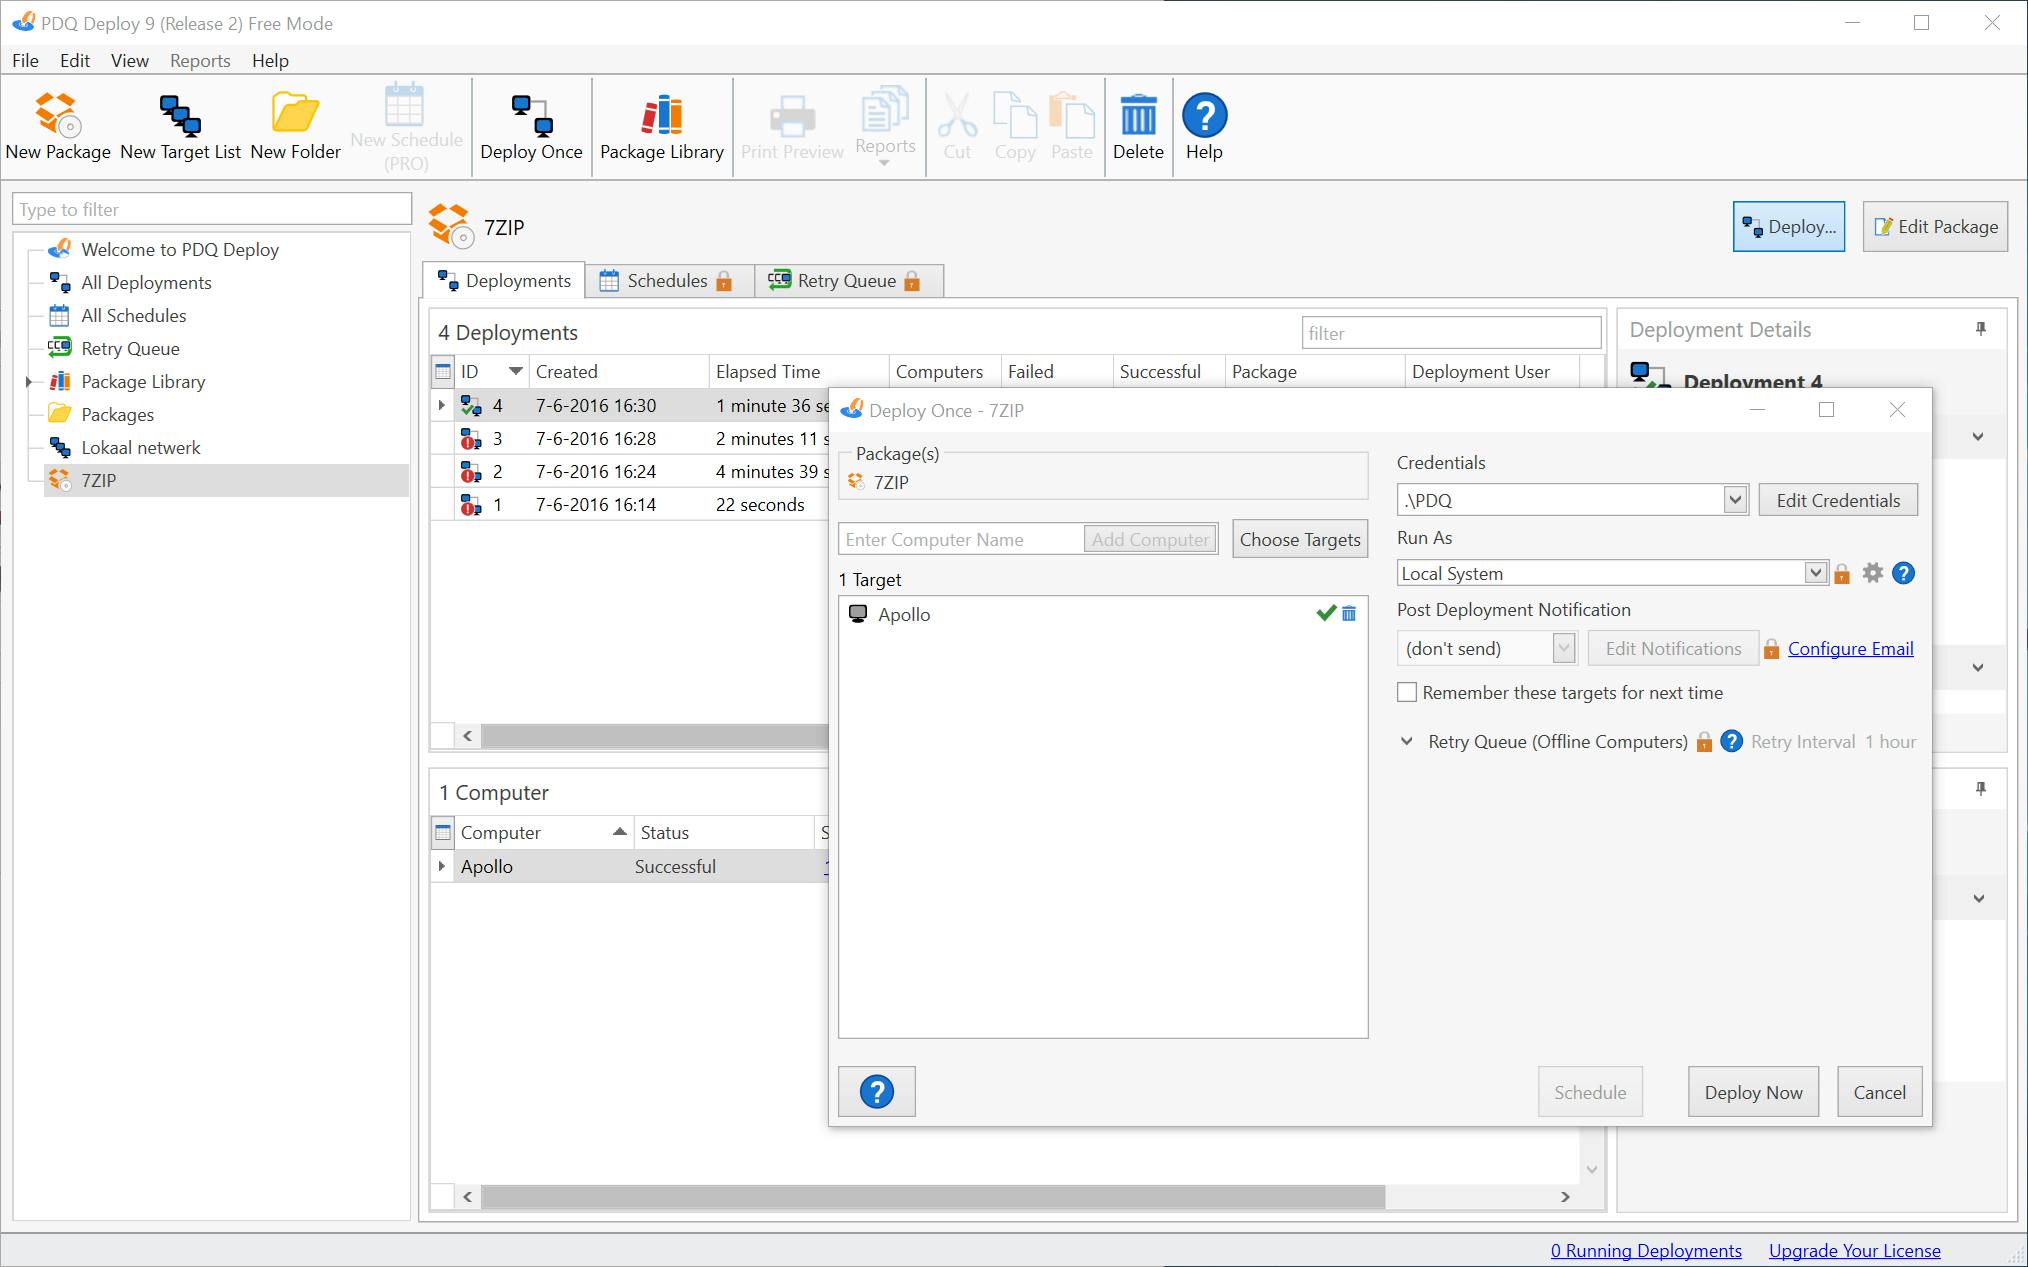The width and height of the screenshot is (2028, 1267).
Task: Click the deployments horizontal scrollbar
Action: pos(650,736)
